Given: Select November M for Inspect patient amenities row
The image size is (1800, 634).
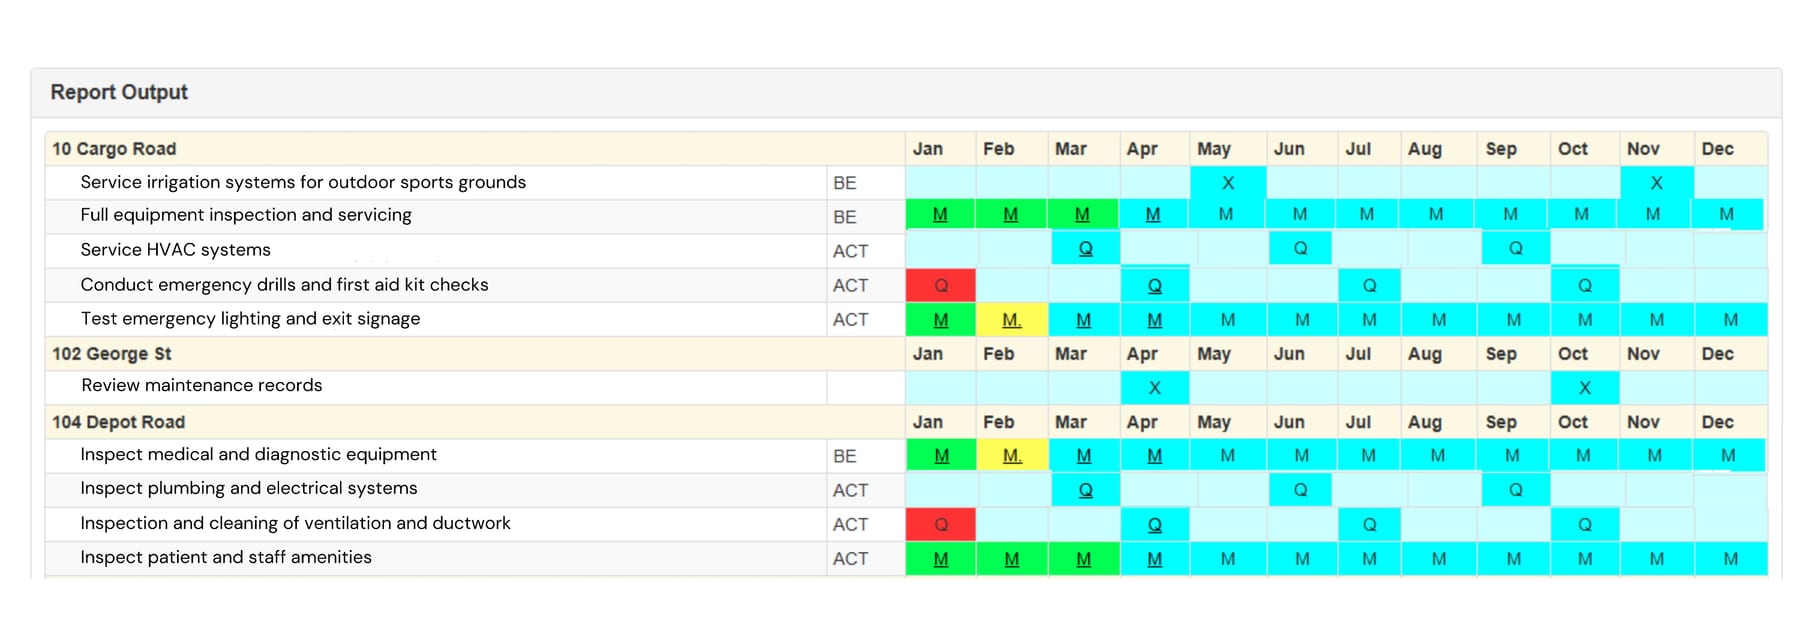Looking at the screenshot, I should click(1657, 559).
